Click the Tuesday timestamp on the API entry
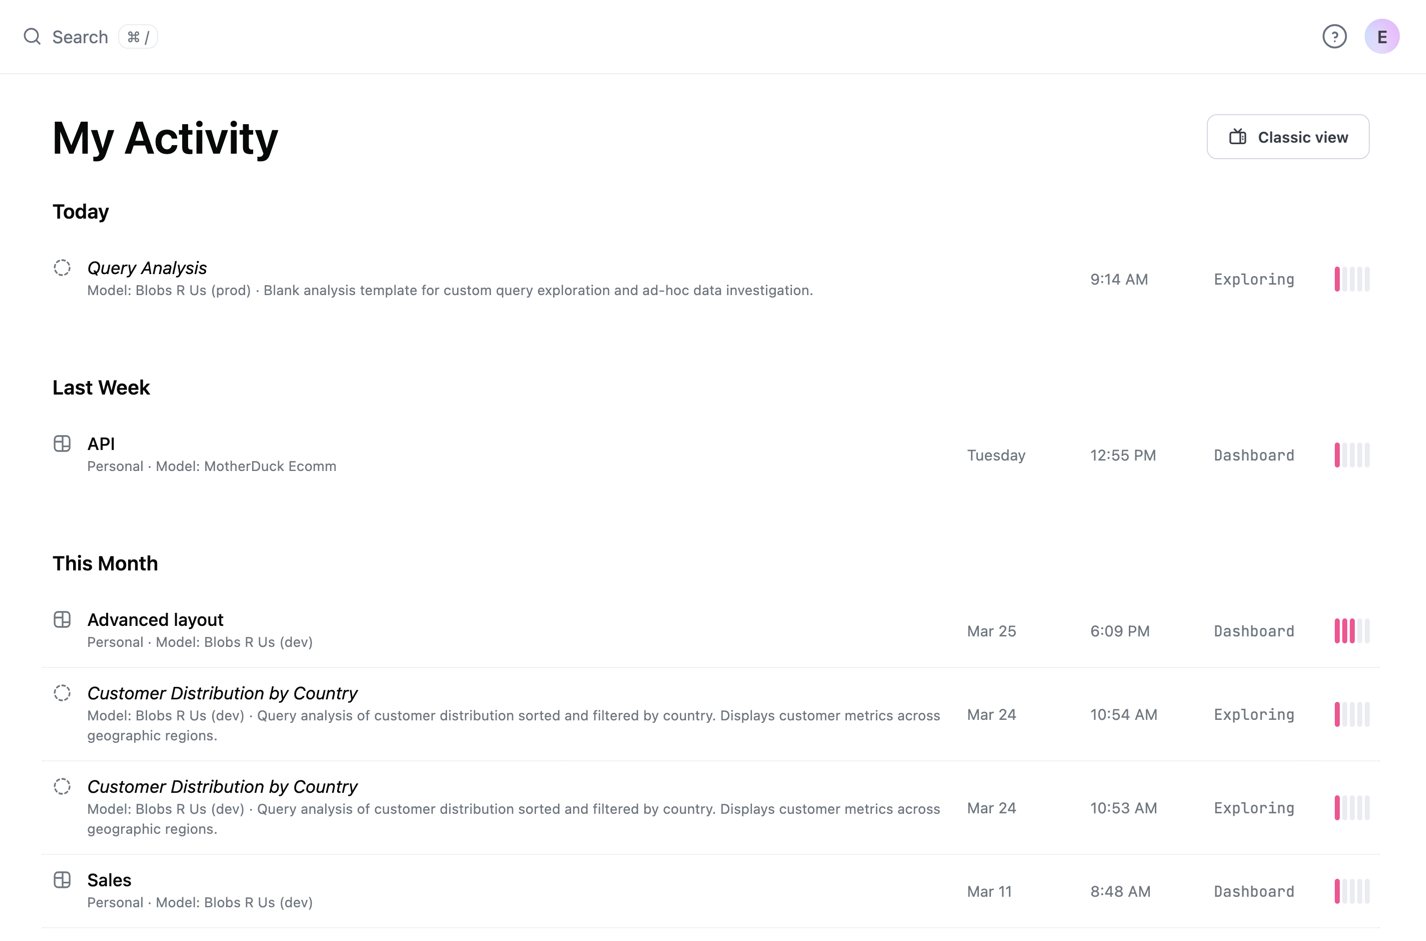 point(996,455)
